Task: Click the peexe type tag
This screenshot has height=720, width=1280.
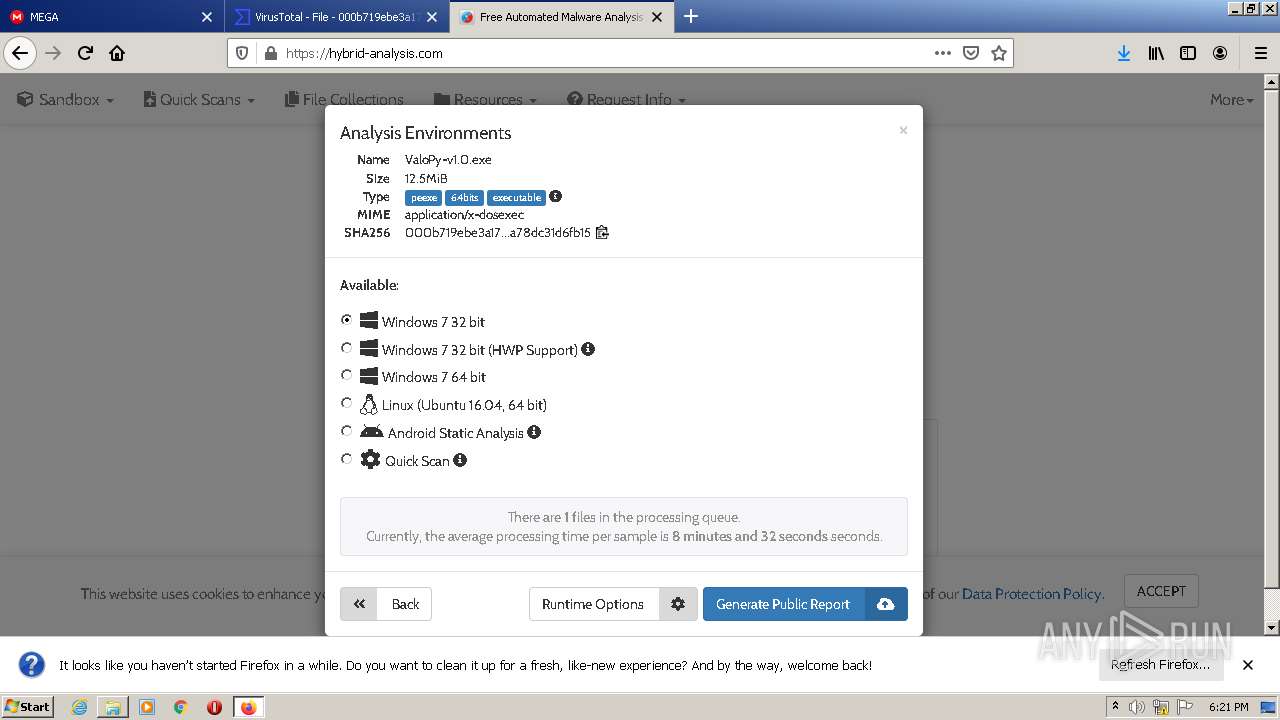Action: click(x=423, y=198)
